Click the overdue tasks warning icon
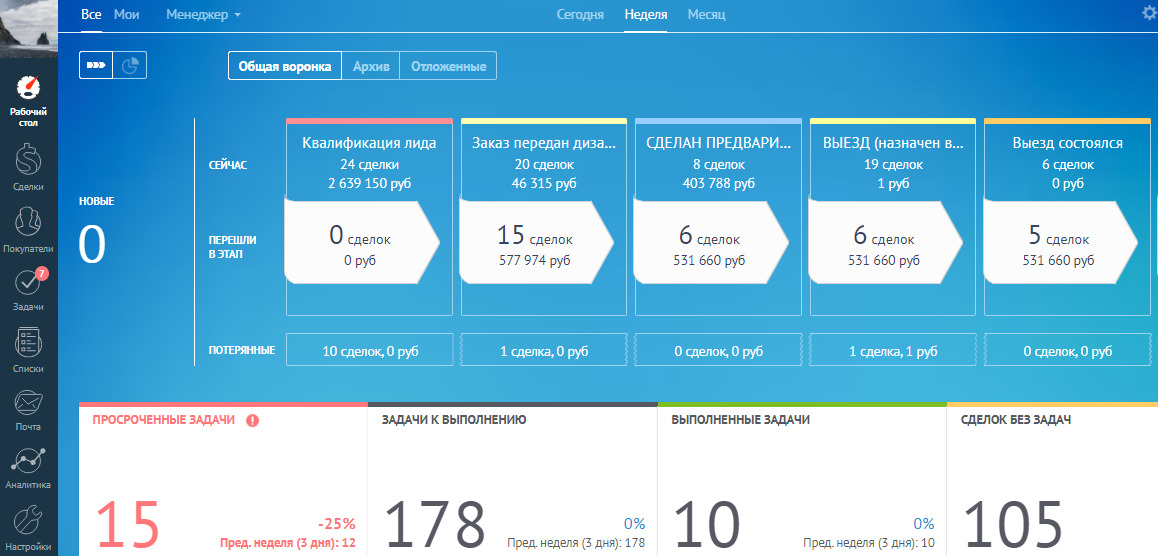 [x=252, y=420]
